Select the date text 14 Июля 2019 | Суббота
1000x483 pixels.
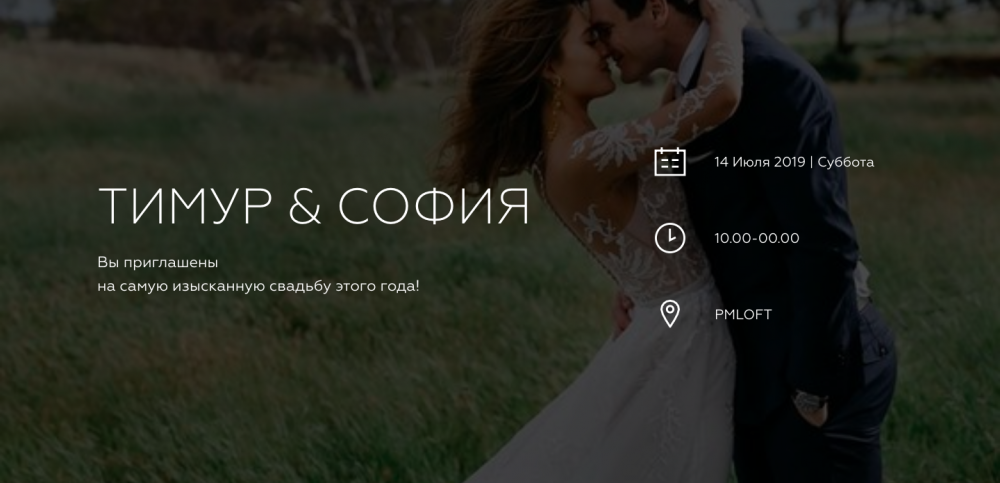tap(794, 162)
